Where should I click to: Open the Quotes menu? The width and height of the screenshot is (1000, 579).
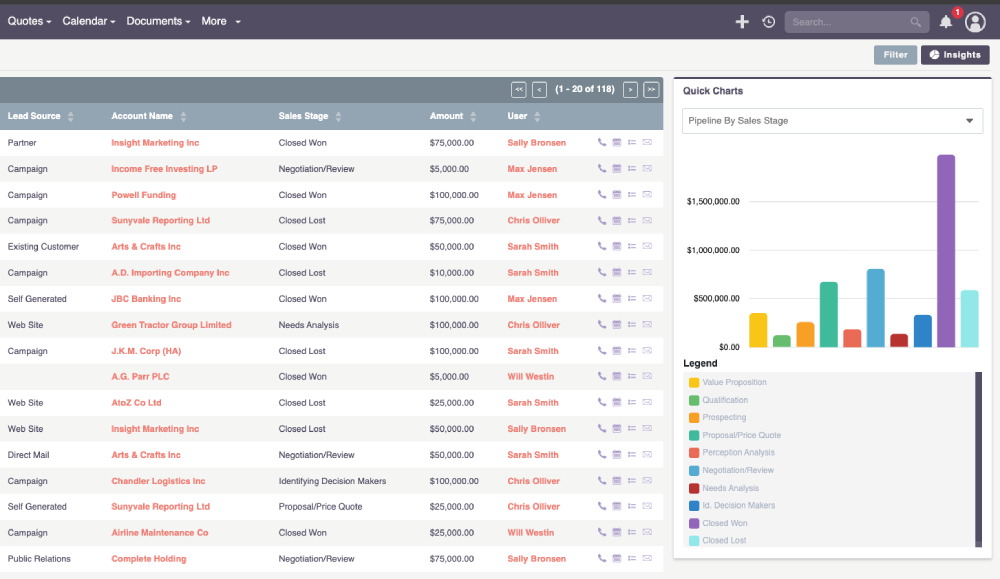point(29,21)
